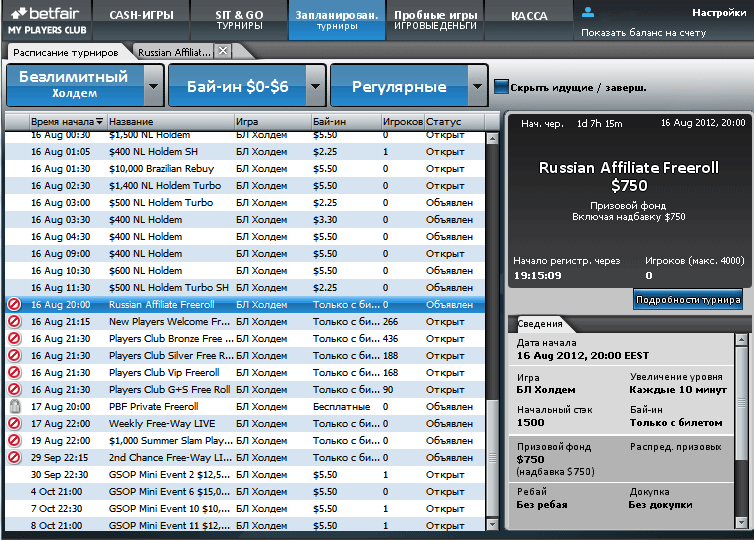Select GSOP Mini Event 10 row
The height and width of the screenshot is (540, 754).
point(245,508)
